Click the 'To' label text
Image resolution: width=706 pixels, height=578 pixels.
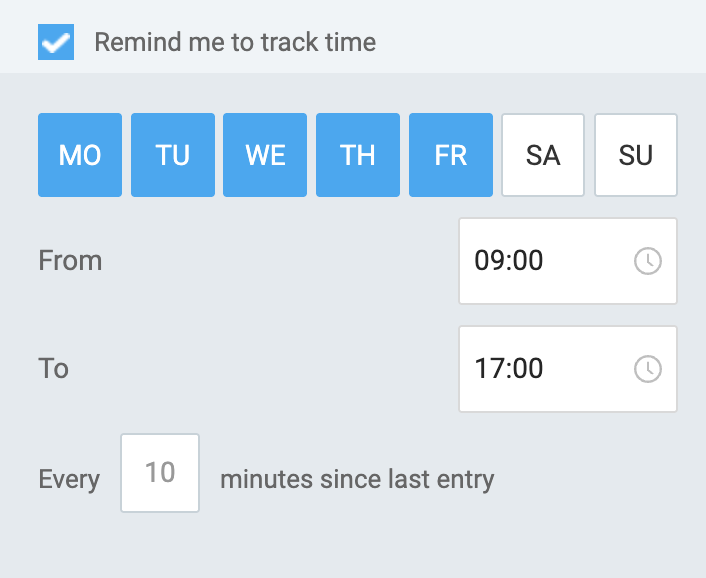point(54,369)
